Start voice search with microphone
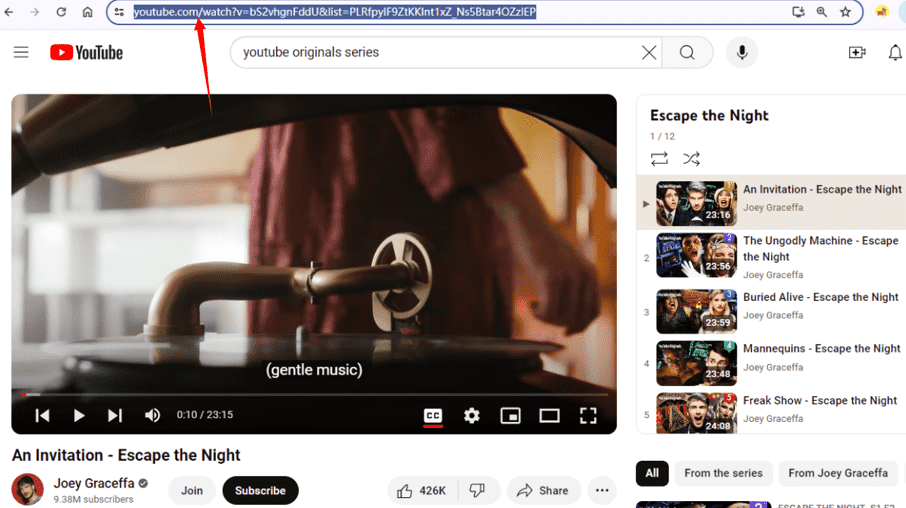 pyautogui.click(x=742, y=53)
